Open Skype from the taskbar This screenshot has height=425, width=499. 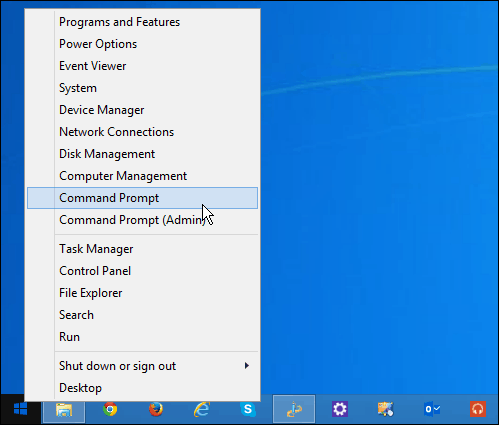248,409
